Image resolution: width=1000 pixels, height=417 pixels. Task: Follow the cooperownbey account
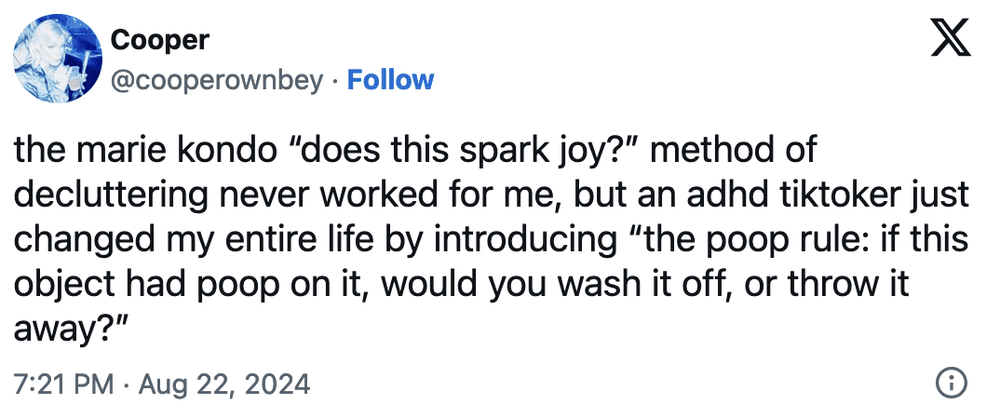click(x=390, y=80)
